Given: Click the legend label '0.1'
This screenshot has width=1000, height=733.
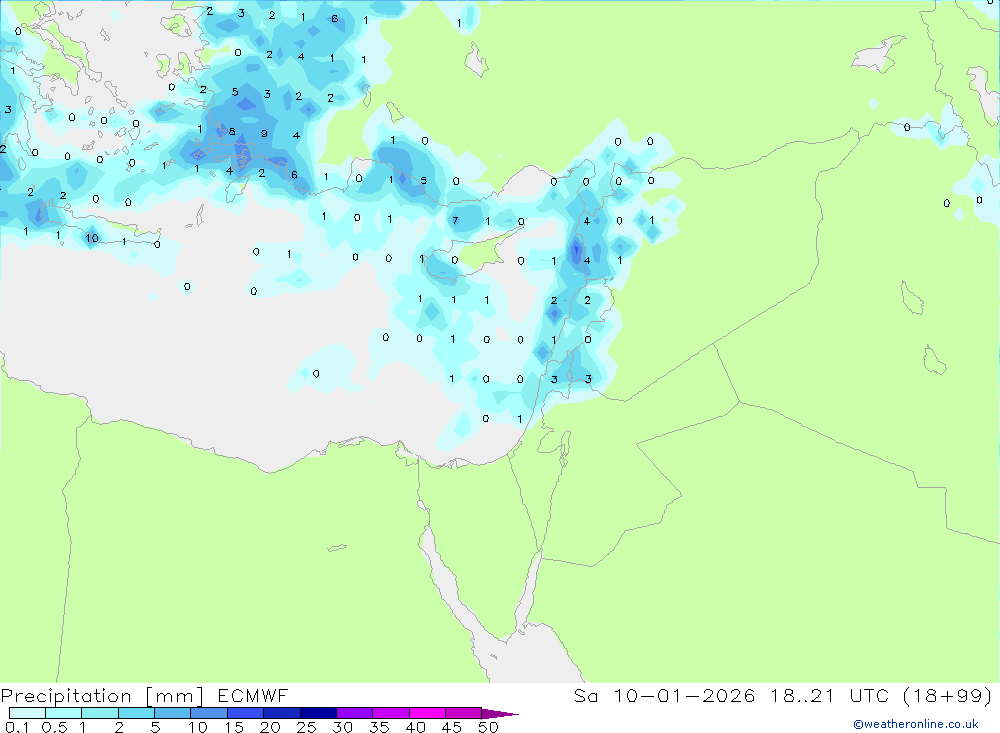Looking at the screenshot, I should [x=17, y=727].
